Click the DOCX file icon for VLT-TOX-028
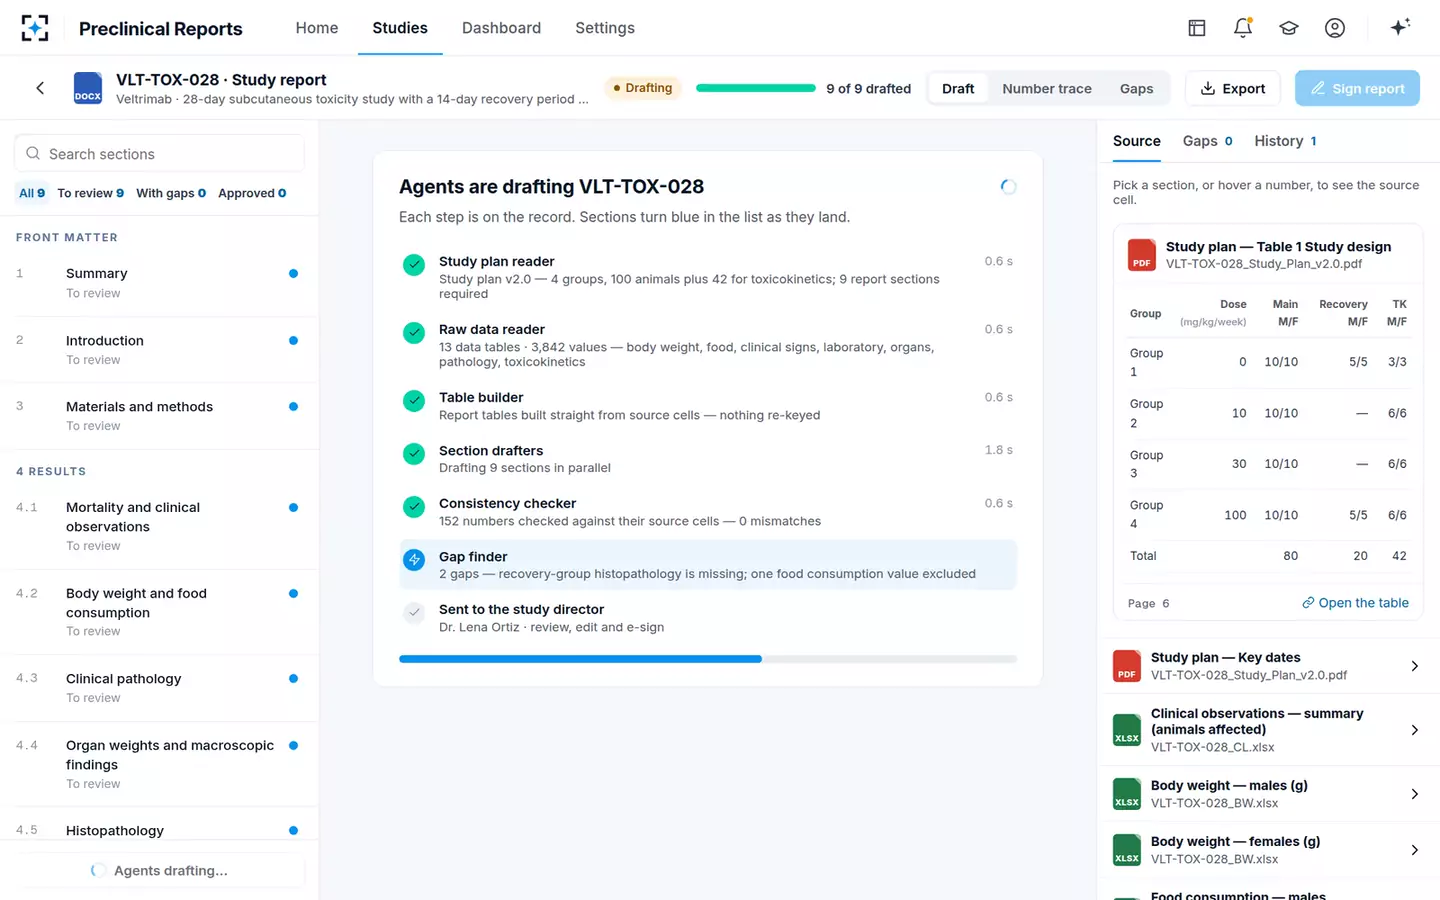1440x900 pixels. (88, 88)
